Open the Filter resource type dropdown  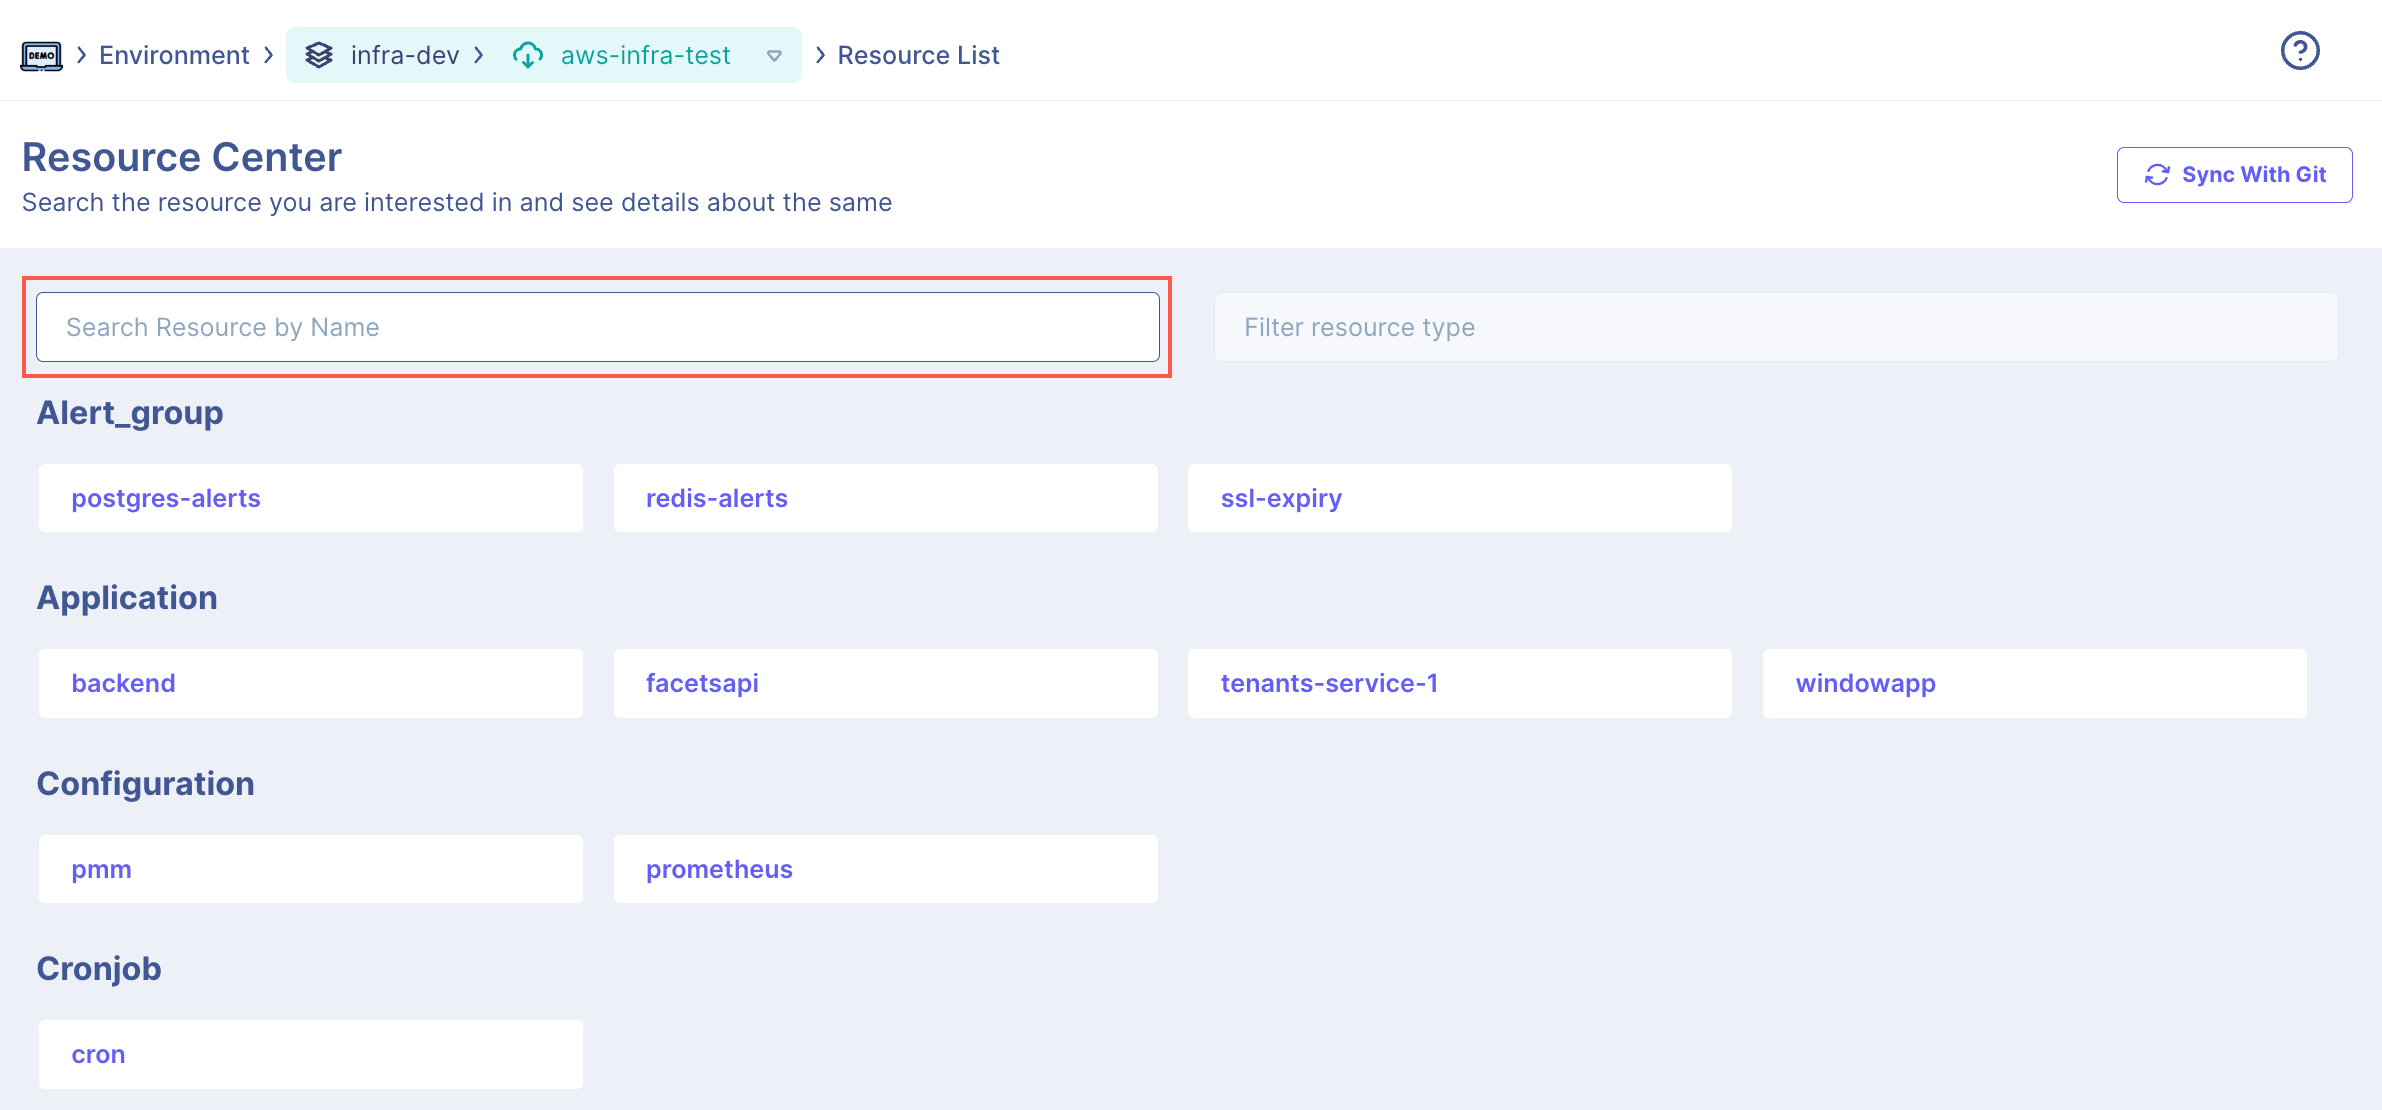1775,327
